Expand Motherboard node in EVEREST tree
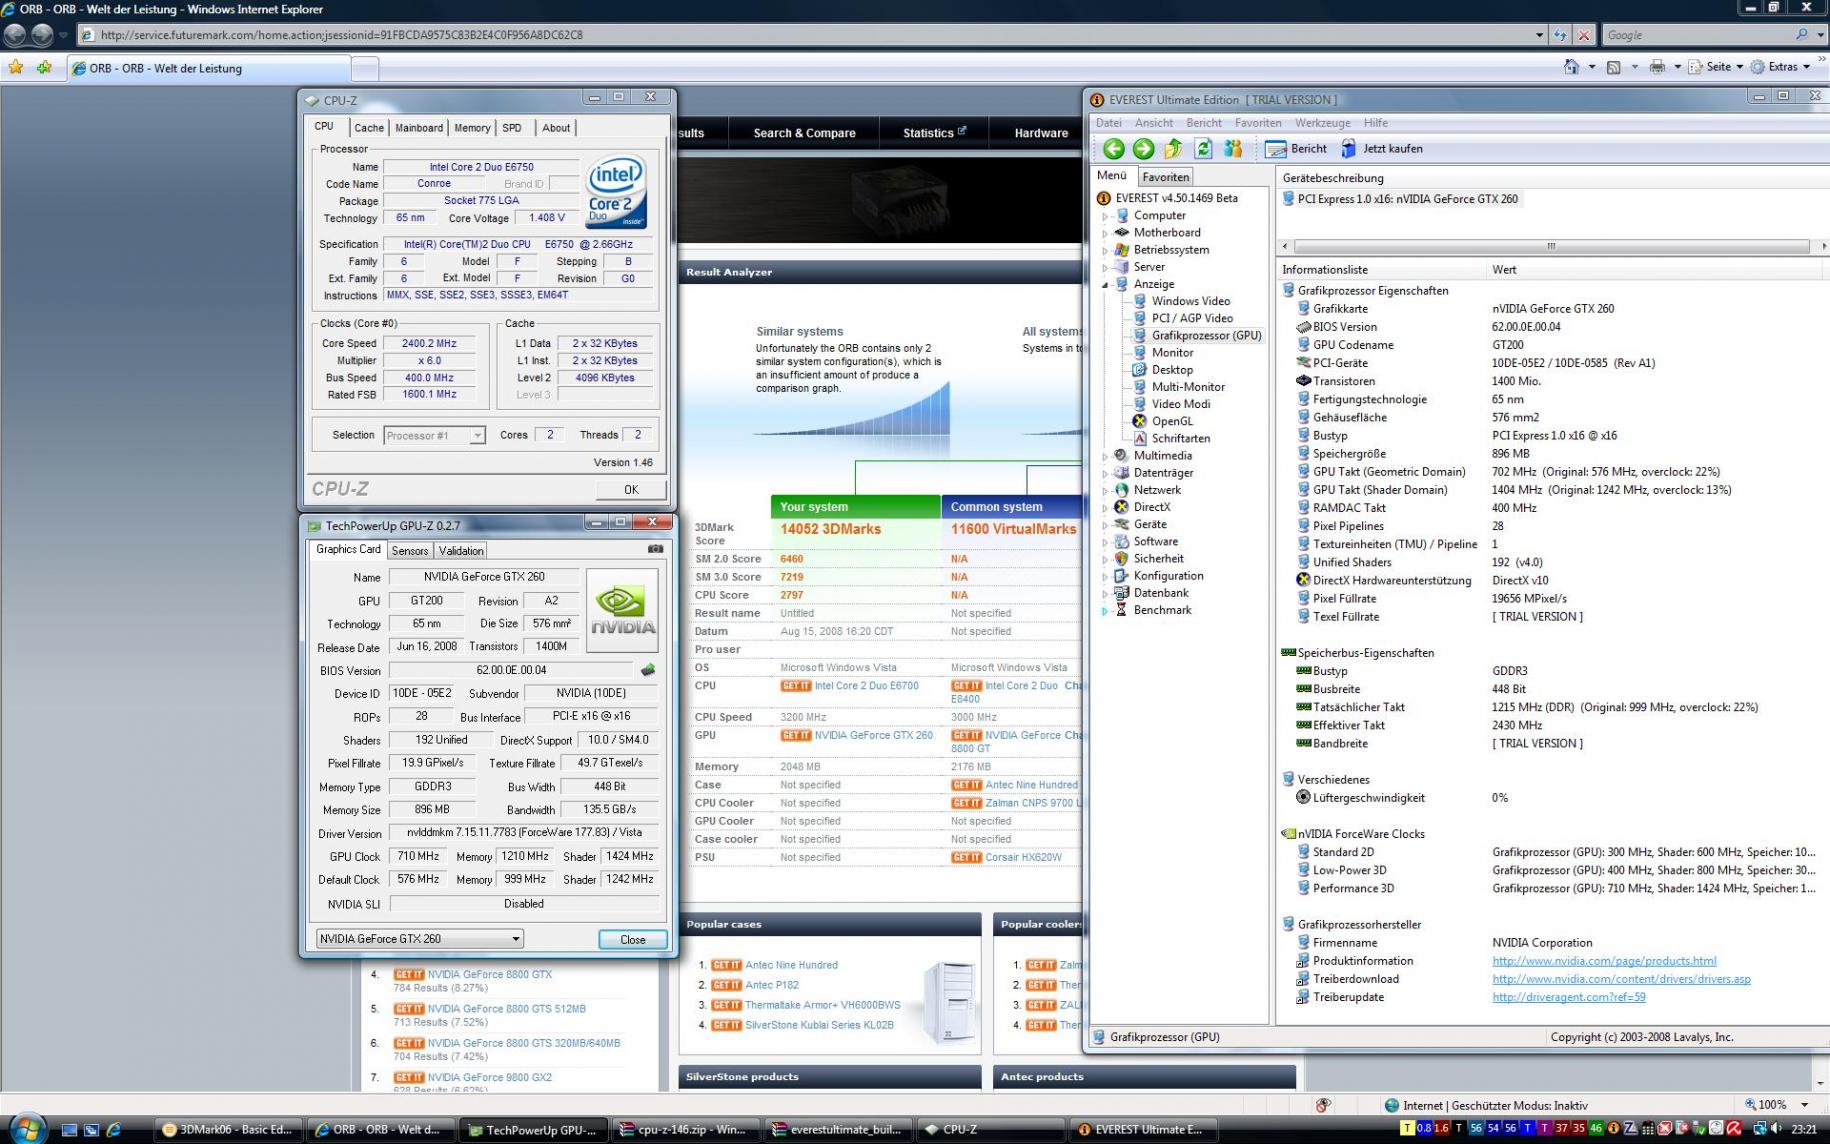 (x=1105, y=233)
